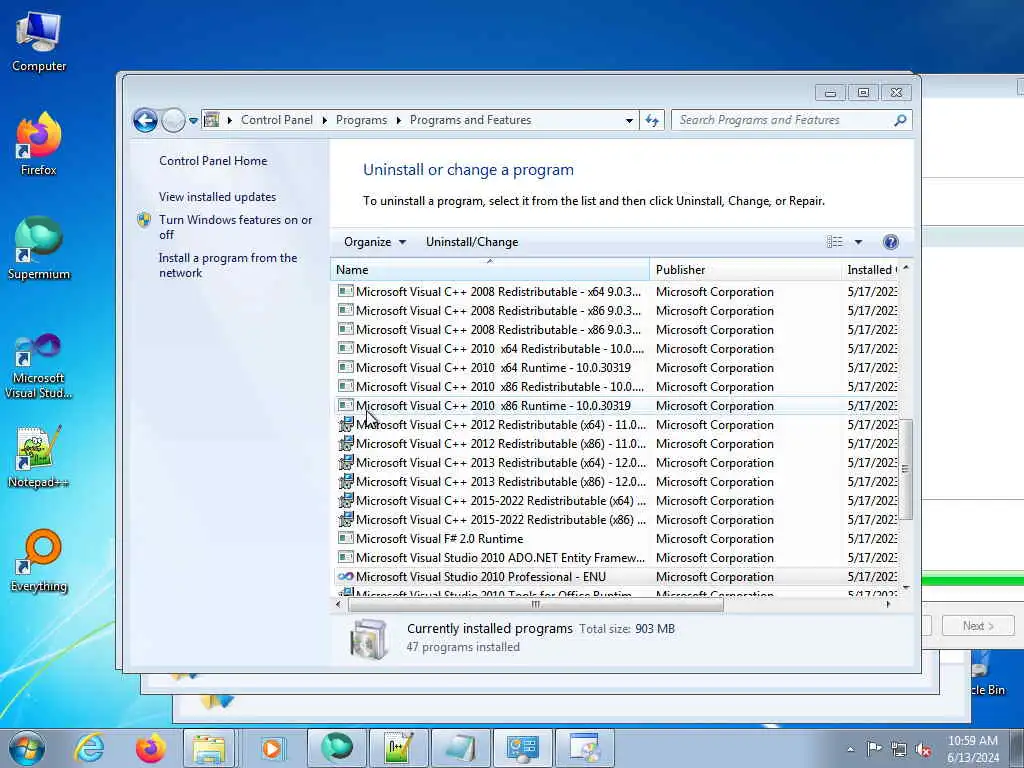This screenshot has width=1024, height=768.
Task: Select Visual C++ 2010 x86 Runtime row
Action: point(617,406)
